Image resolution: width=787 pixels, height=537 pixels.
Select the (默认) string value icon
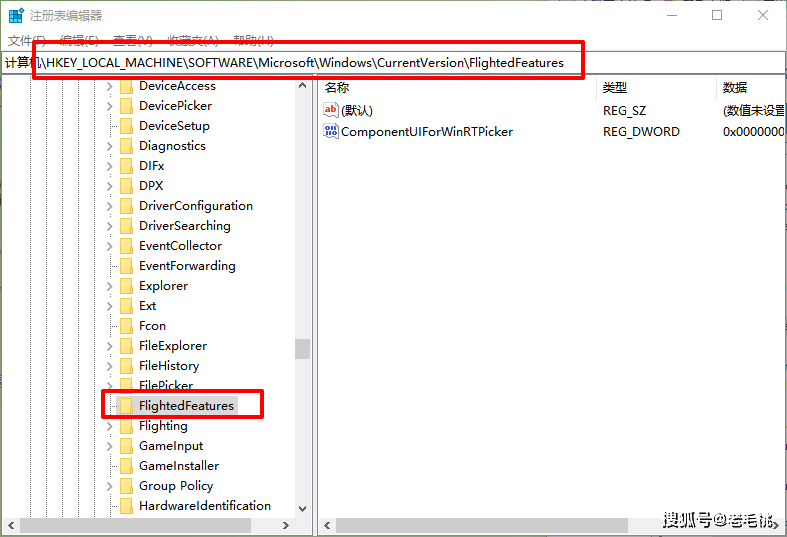pos(331,110)
